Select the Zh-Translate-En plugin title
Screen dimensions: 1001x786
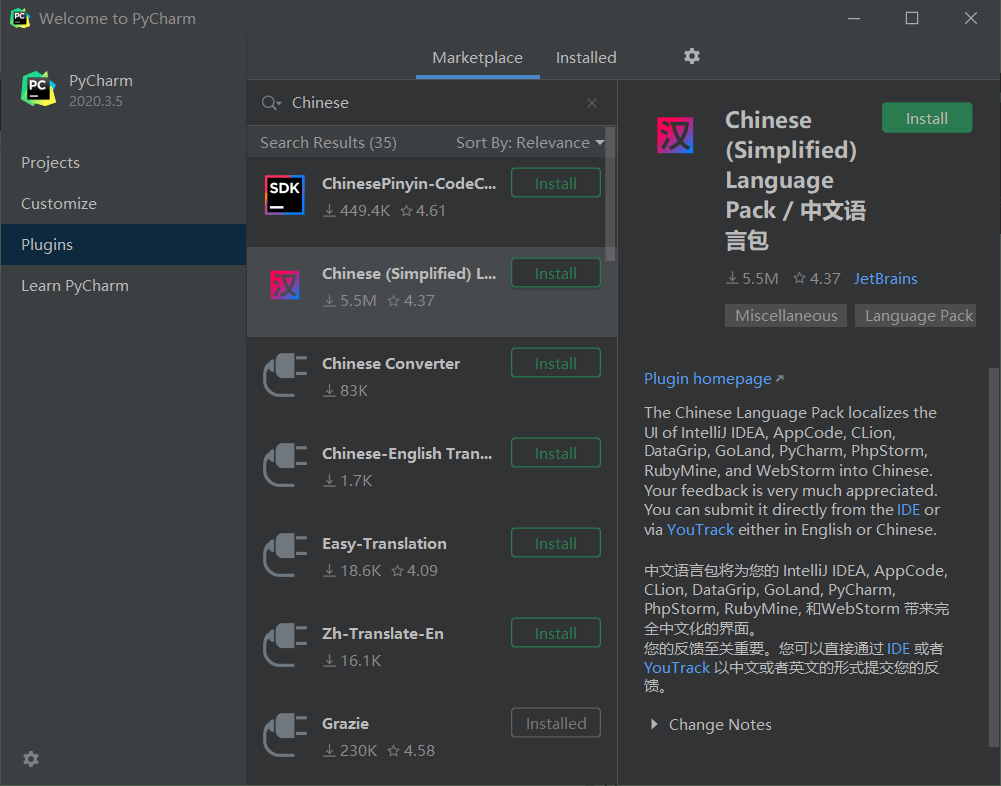pyautogui.click(x=382, y=634)
